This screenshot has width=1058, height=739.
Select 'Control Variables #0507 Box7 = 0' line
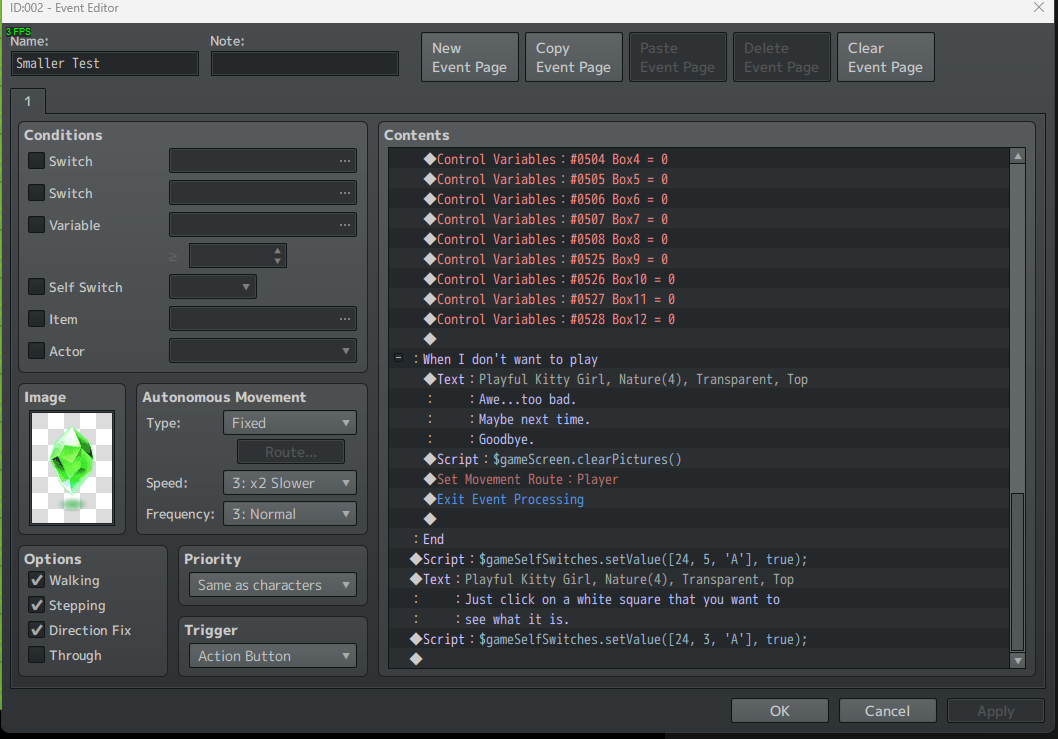tap(699, 219)
